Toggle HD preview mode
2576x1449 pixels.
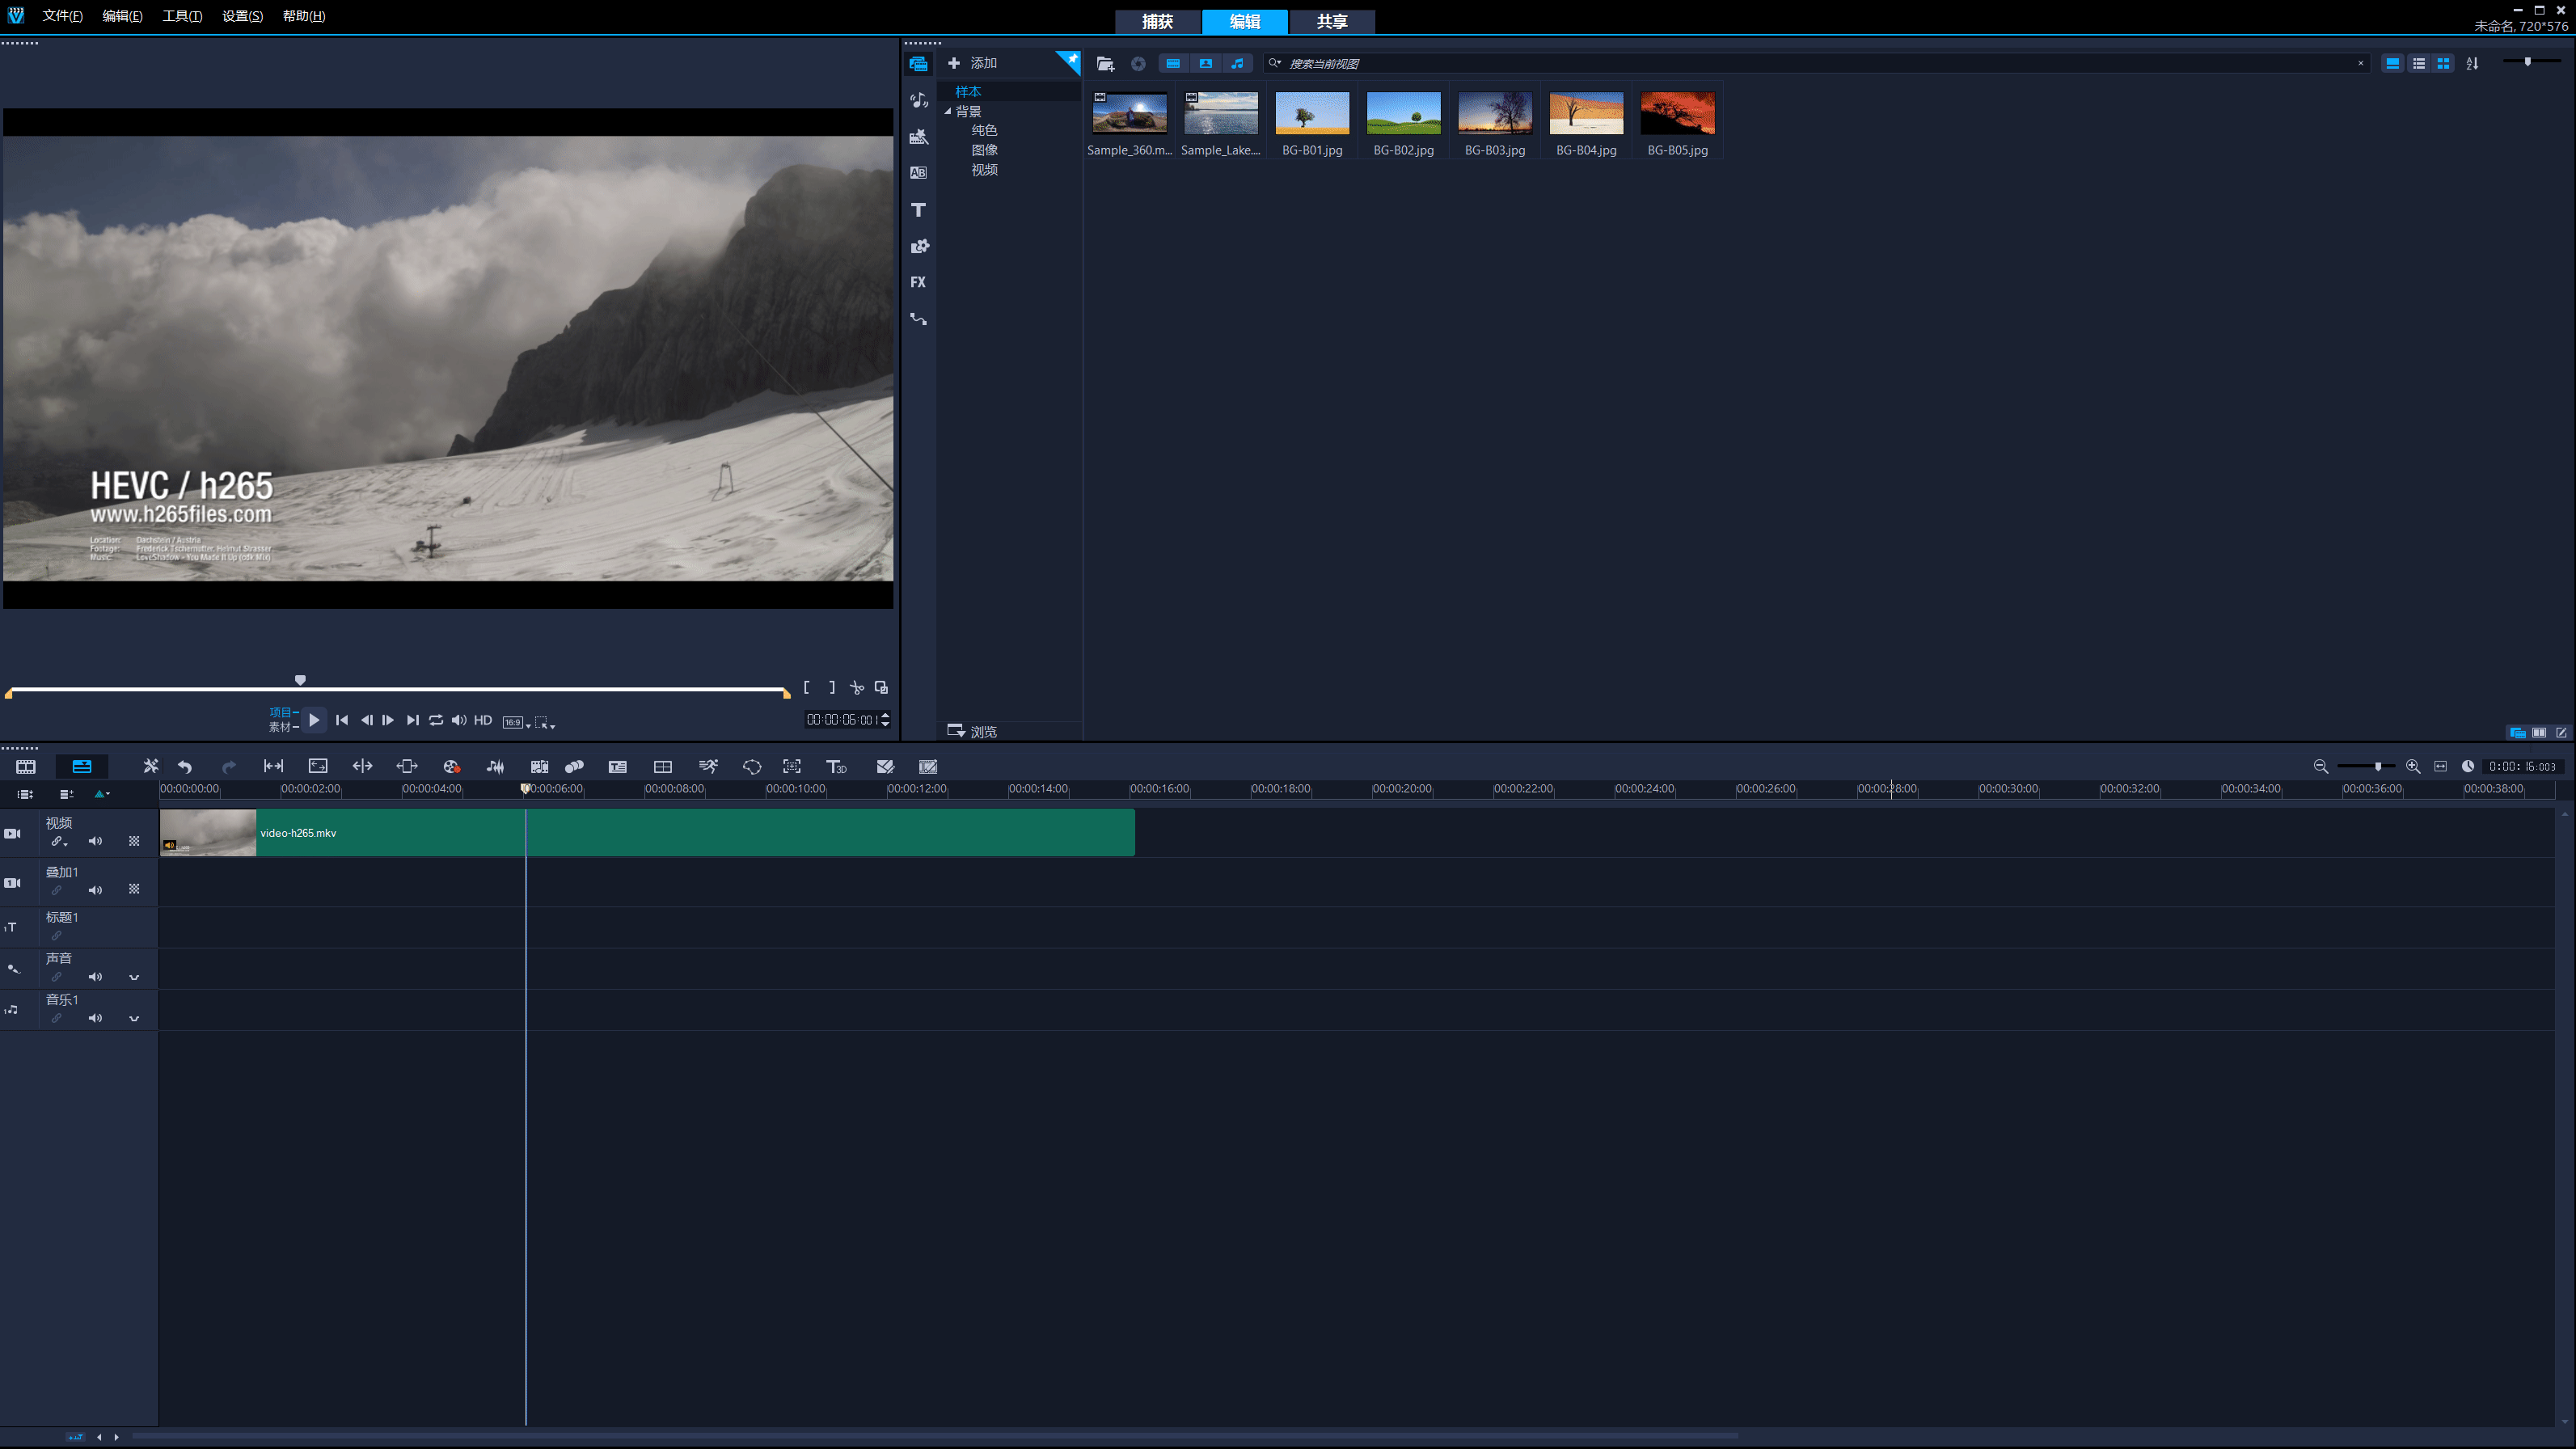click(483, 720)
